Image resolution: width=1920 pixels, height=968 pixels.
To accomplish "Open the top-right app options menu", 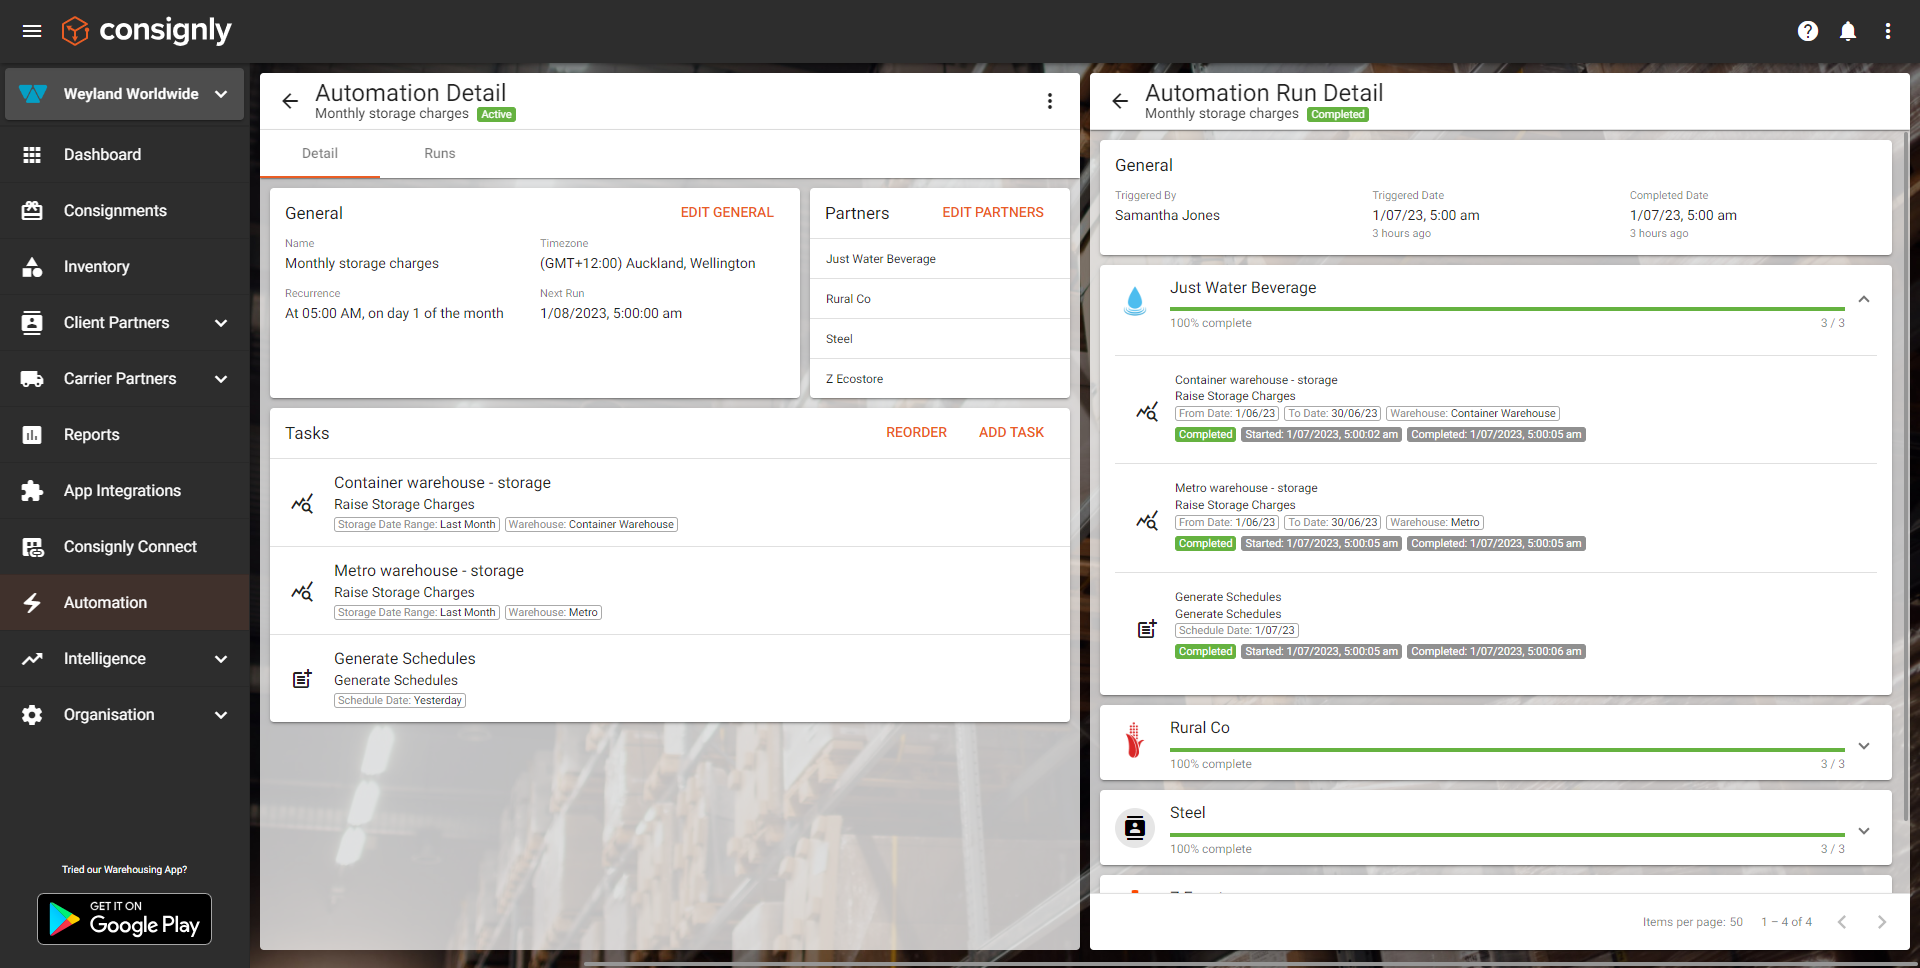I will (1887, 31).
